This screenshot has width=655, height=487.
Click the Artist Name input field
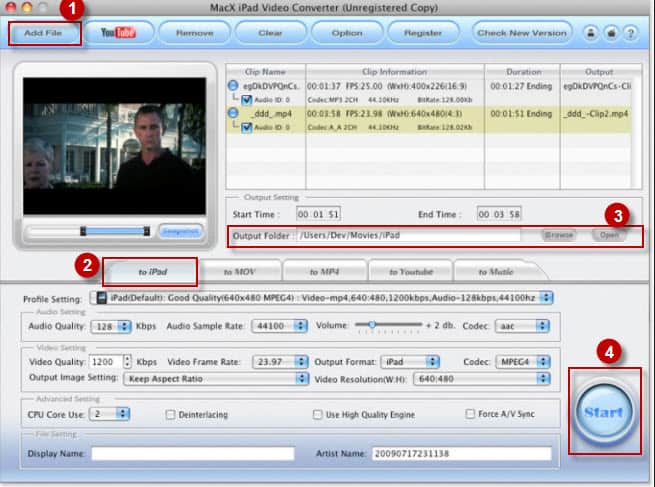[x=461, y=454]
